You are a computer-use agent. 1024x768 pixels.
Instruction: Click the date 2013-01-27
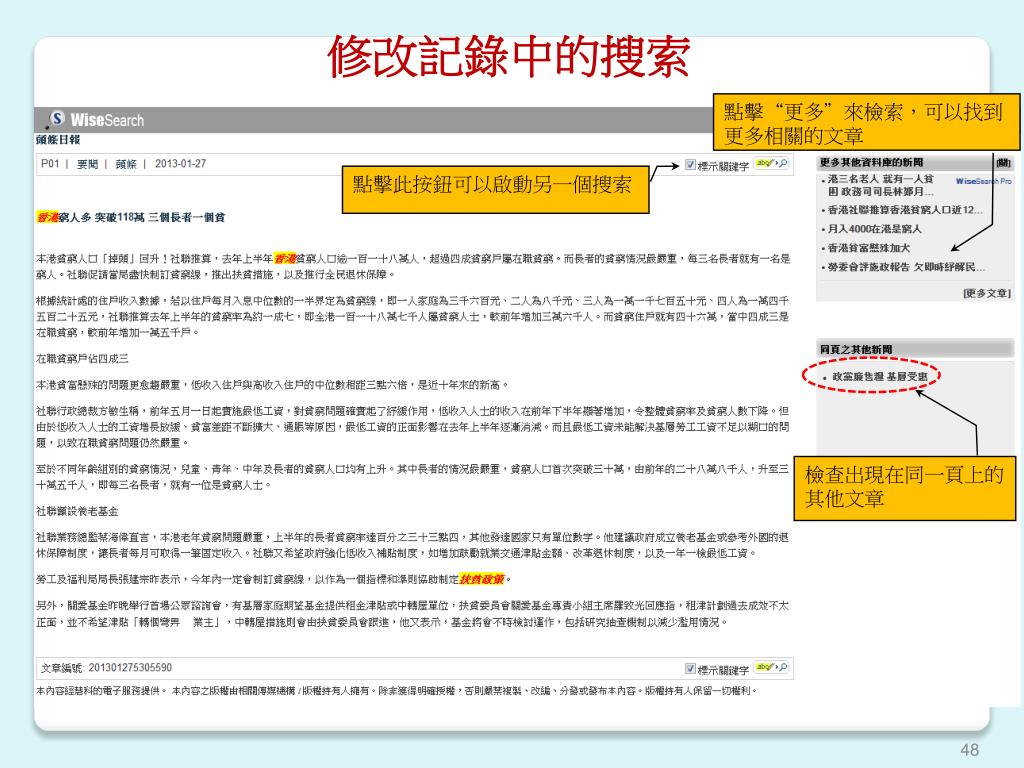180,163
